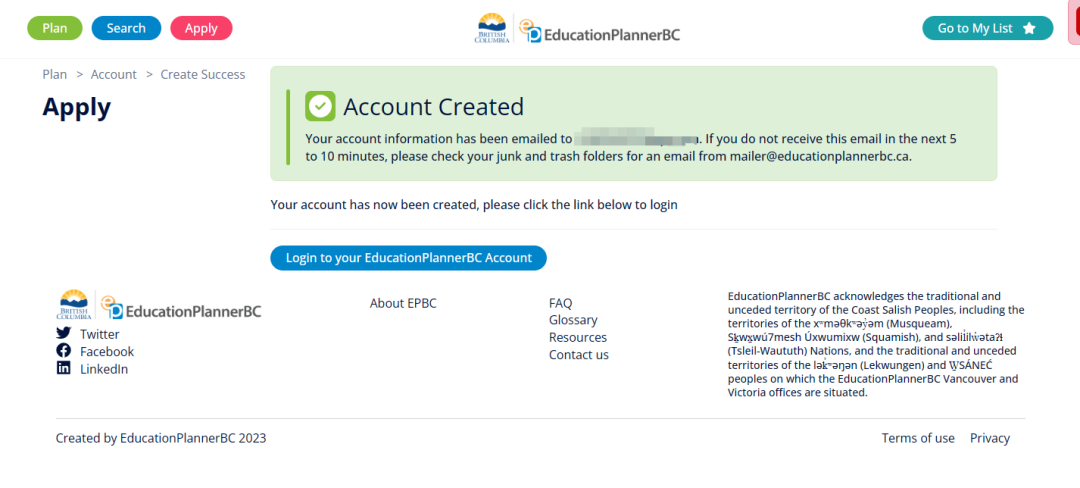This screenshot has height=488, width=1080.
Task: Click Go to My List button
Action: pyautogui.click(x=988, y=28)
